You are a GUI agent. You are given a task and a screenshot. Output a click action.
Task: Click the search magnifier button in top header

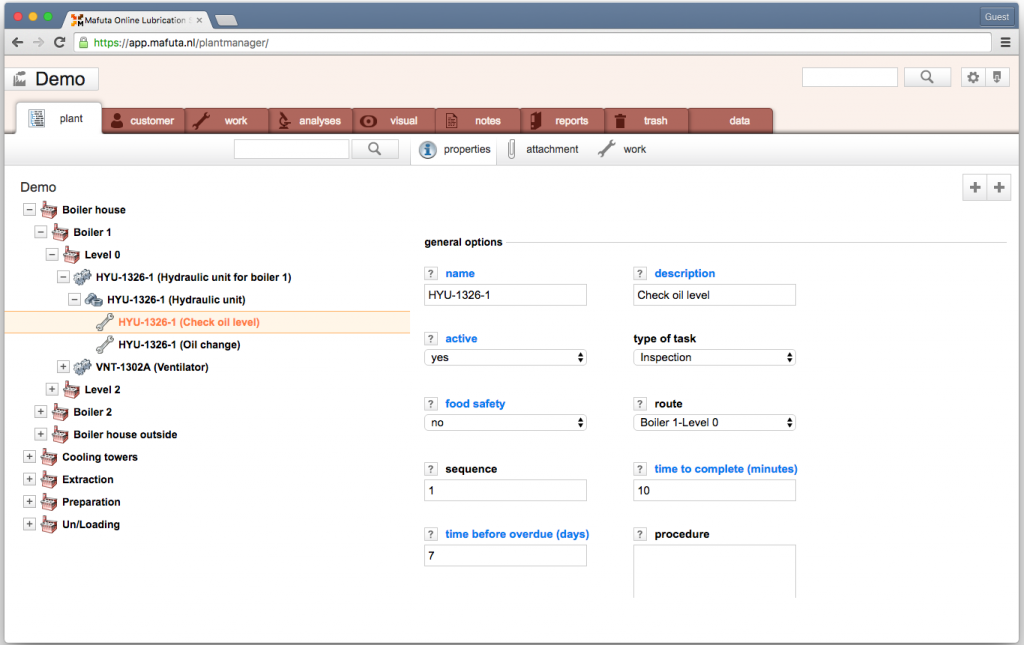coord(927,77)
